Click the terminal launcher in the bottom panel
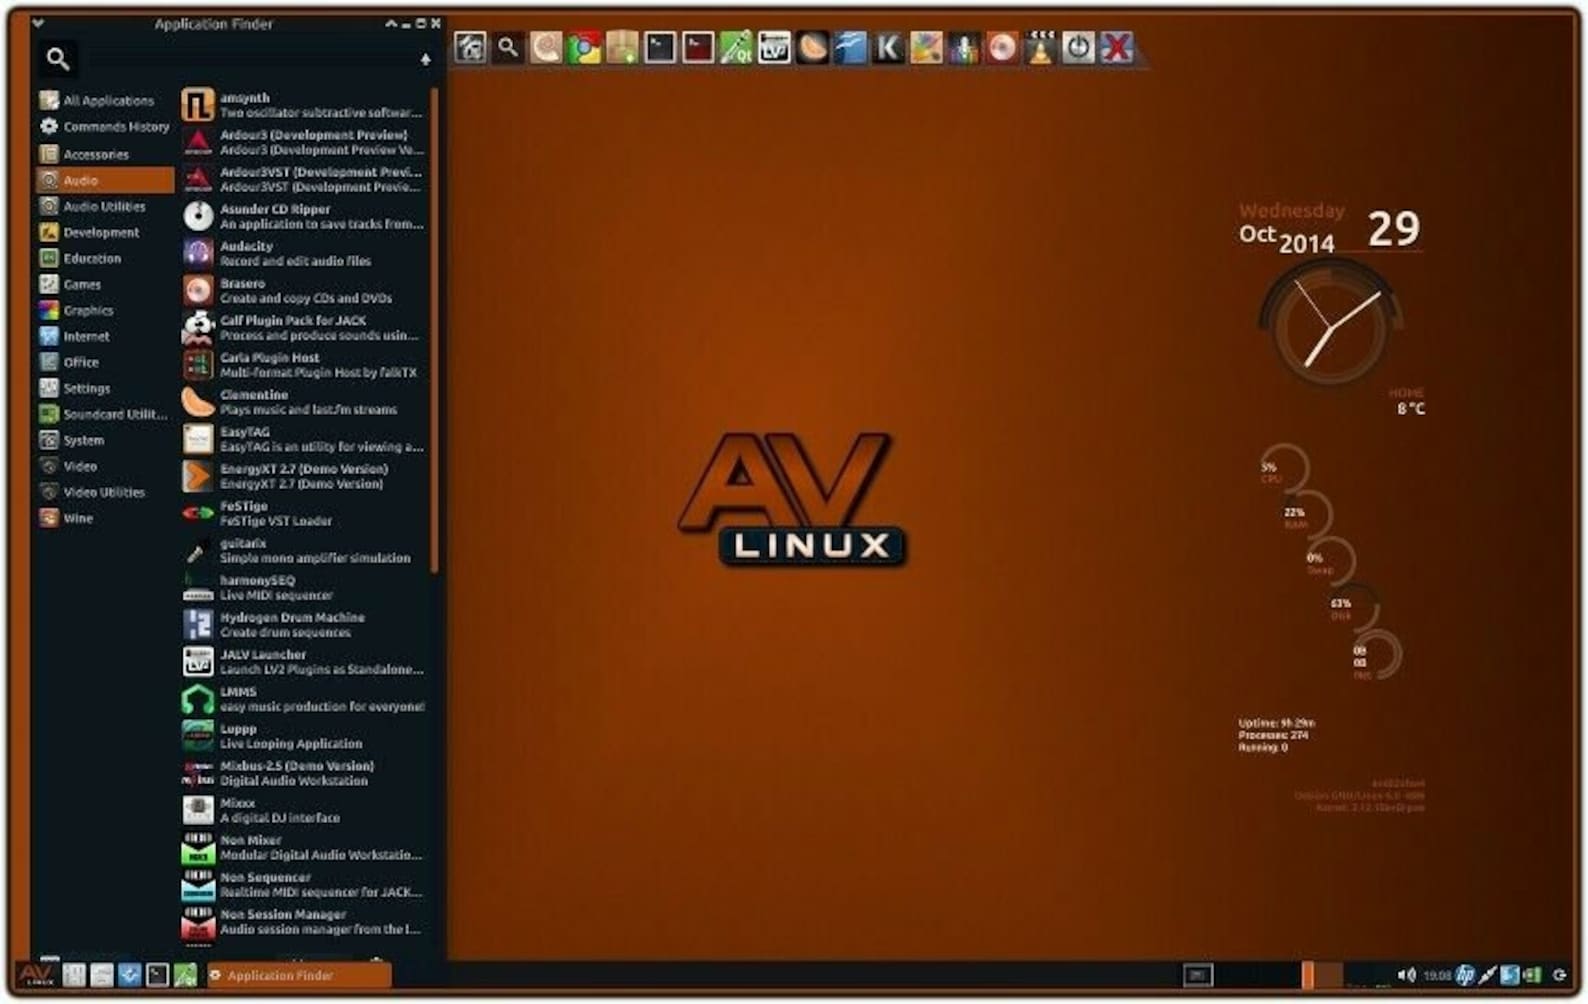 [x=157, y=974]
